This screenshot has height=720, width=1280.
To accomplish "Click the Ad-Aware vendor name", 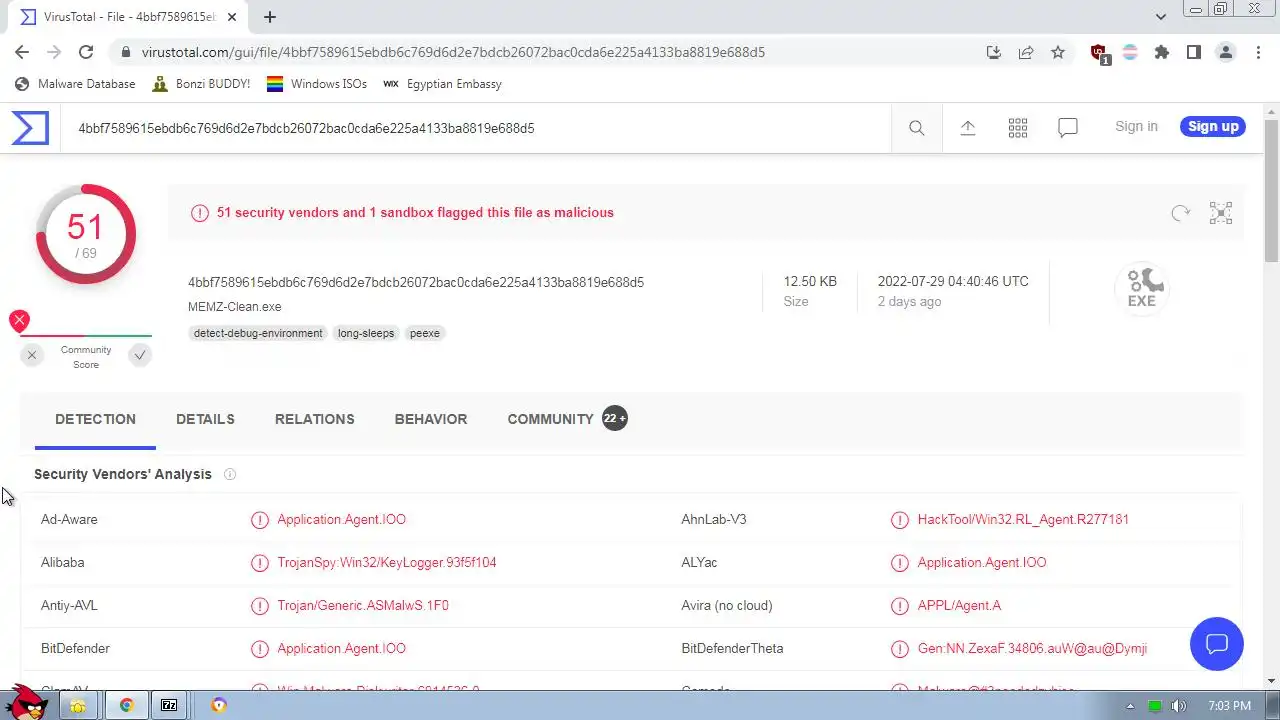I will (69, 519).
